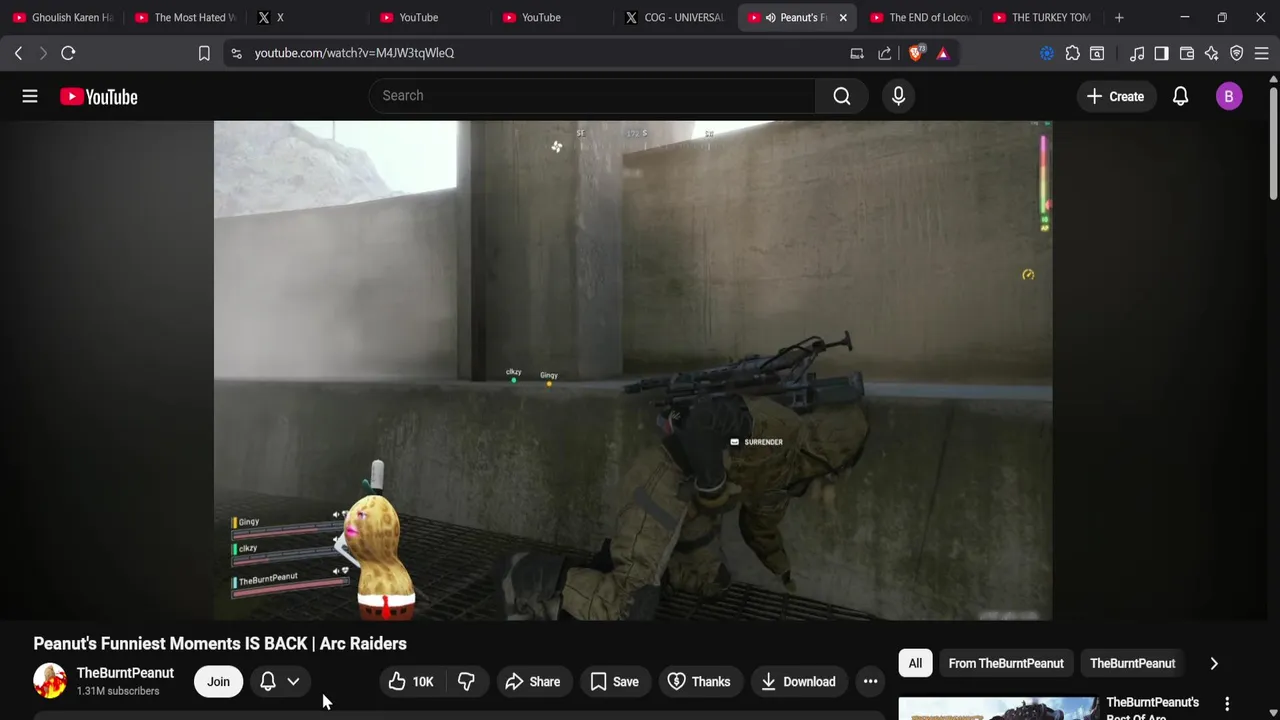Open the extensions puzzle icon
The image size is (1280, 720).
click(x=1072, y=53)
